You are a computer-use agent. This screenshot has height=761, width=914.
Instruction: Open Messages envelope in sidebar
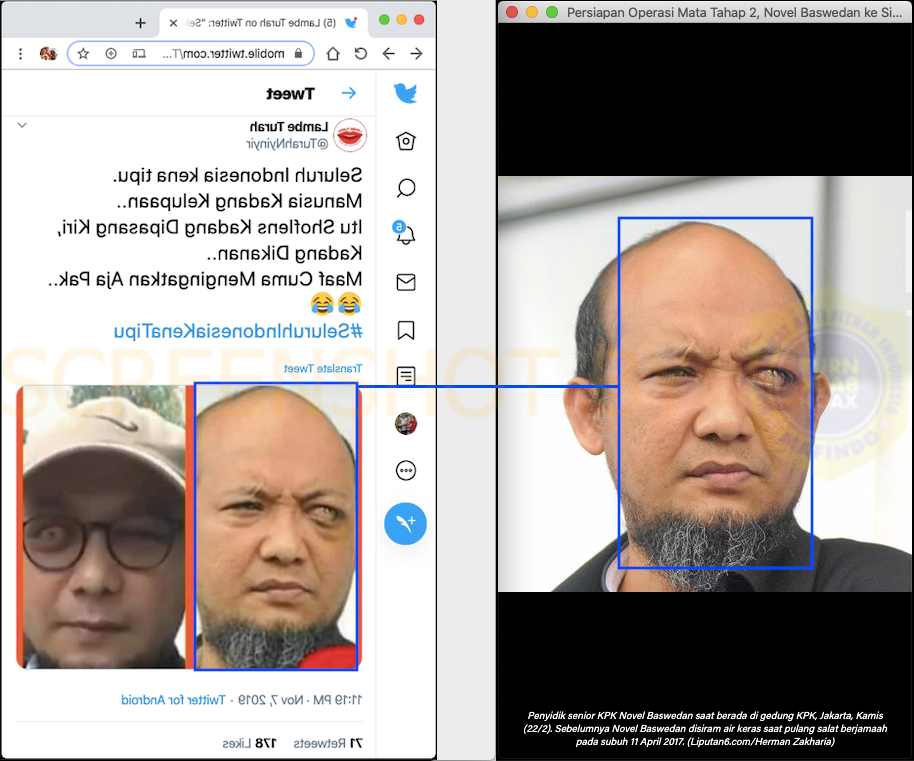[406, 282]
